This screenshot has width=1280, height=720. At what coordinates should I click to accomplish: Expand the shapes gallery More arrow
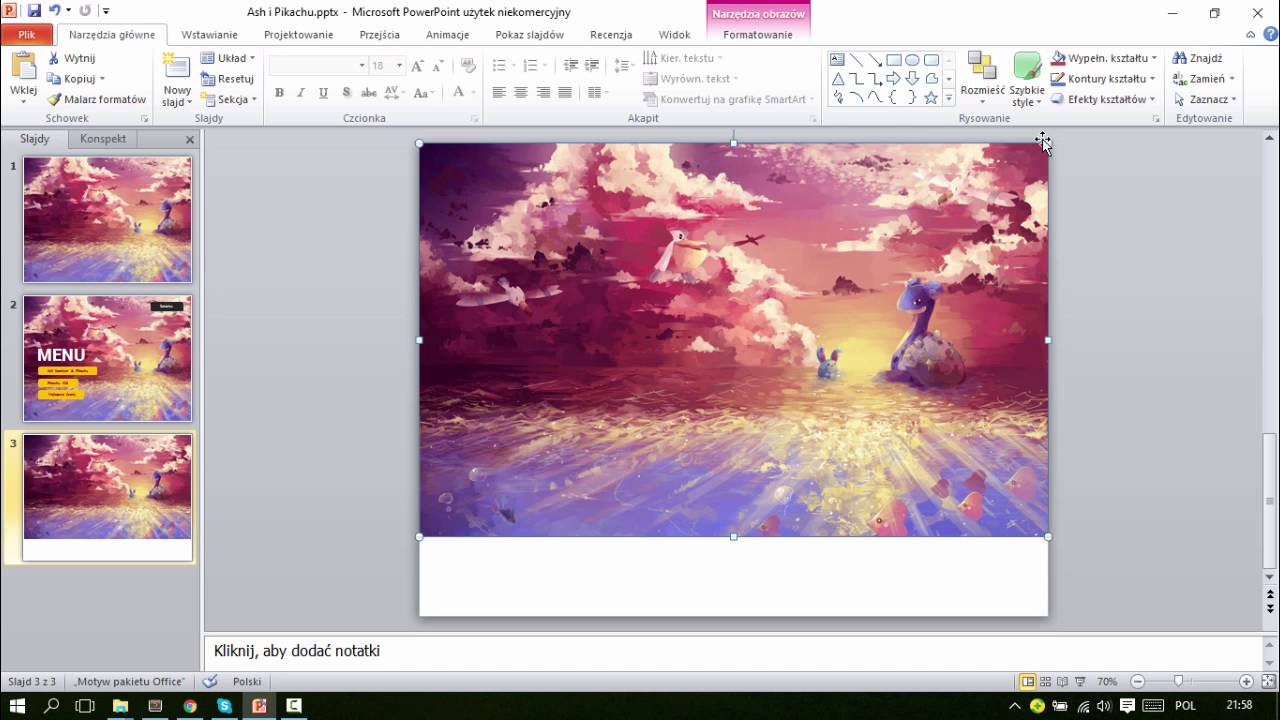point(949,99)
